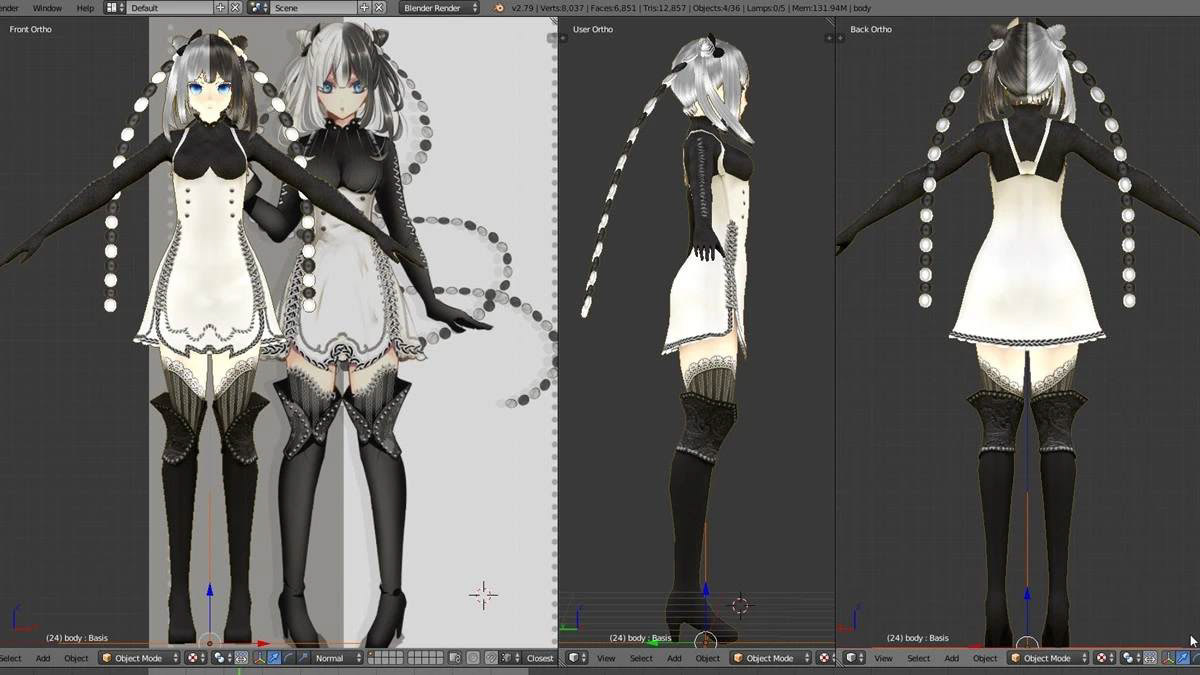Open Object menu in Back Ortho header
The image size is (1200, 675).
(x=986, y=658)
